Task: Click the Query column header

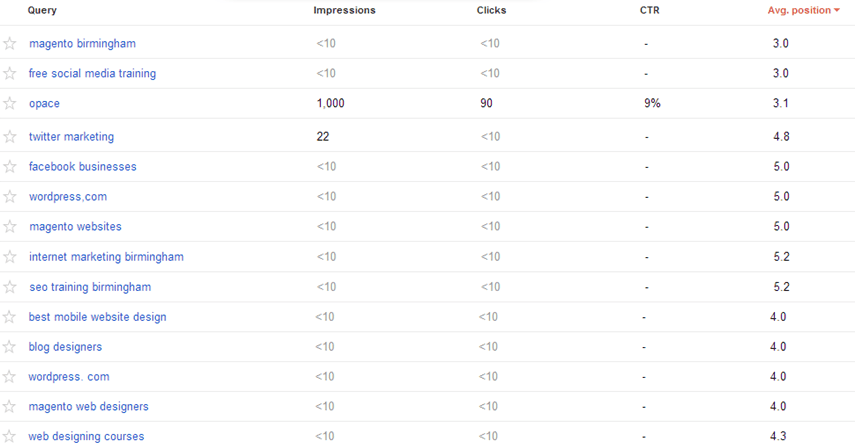Action: pos(43,11)
